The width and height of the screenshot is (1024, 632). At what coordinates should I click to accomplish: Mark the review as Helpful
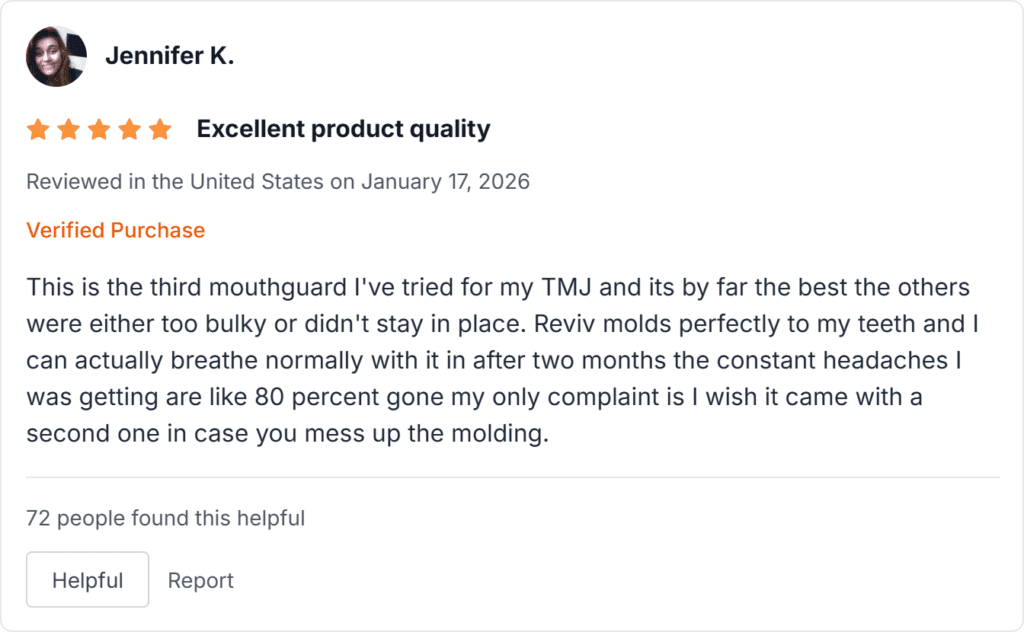tap(87, 580)
